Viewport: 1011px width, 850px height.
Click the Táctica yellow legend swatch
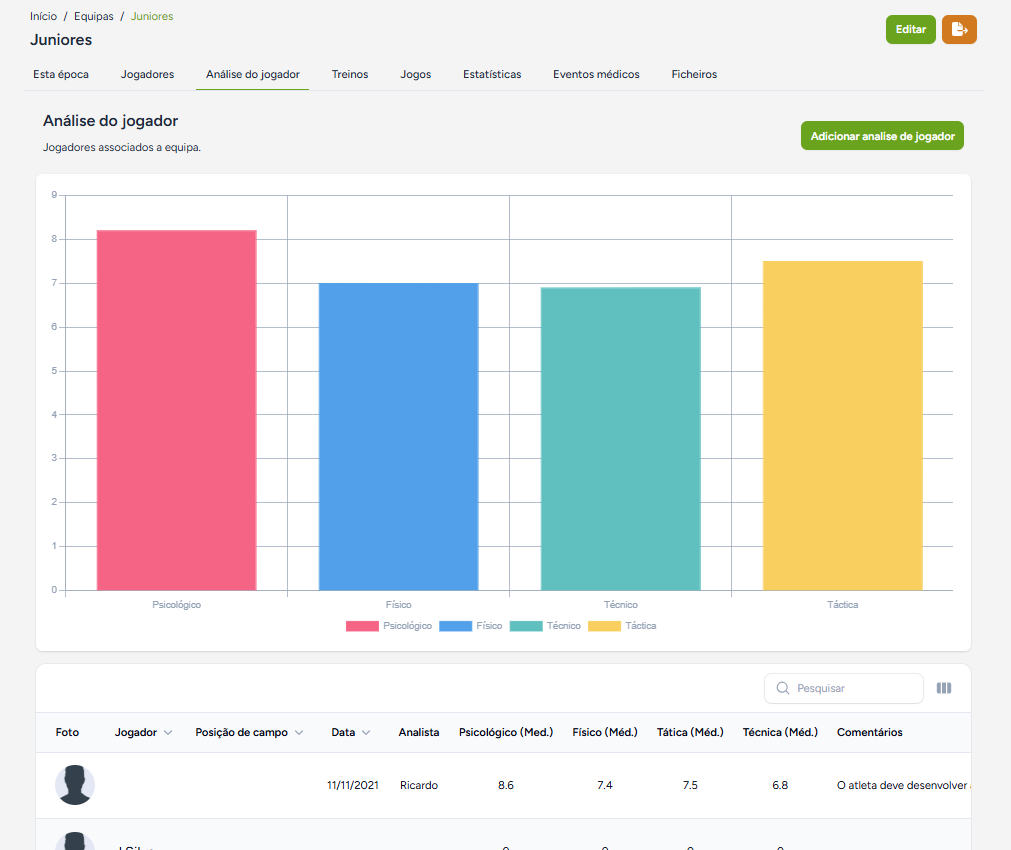click(604, 626)
